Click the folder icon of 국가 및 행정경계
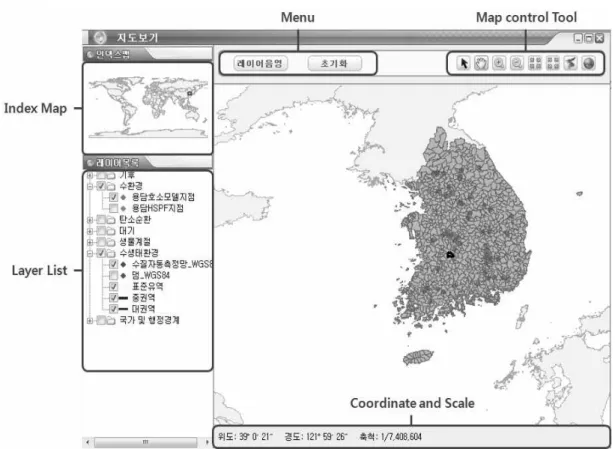Viewport: 615px width, 449px height. point(111,321)
